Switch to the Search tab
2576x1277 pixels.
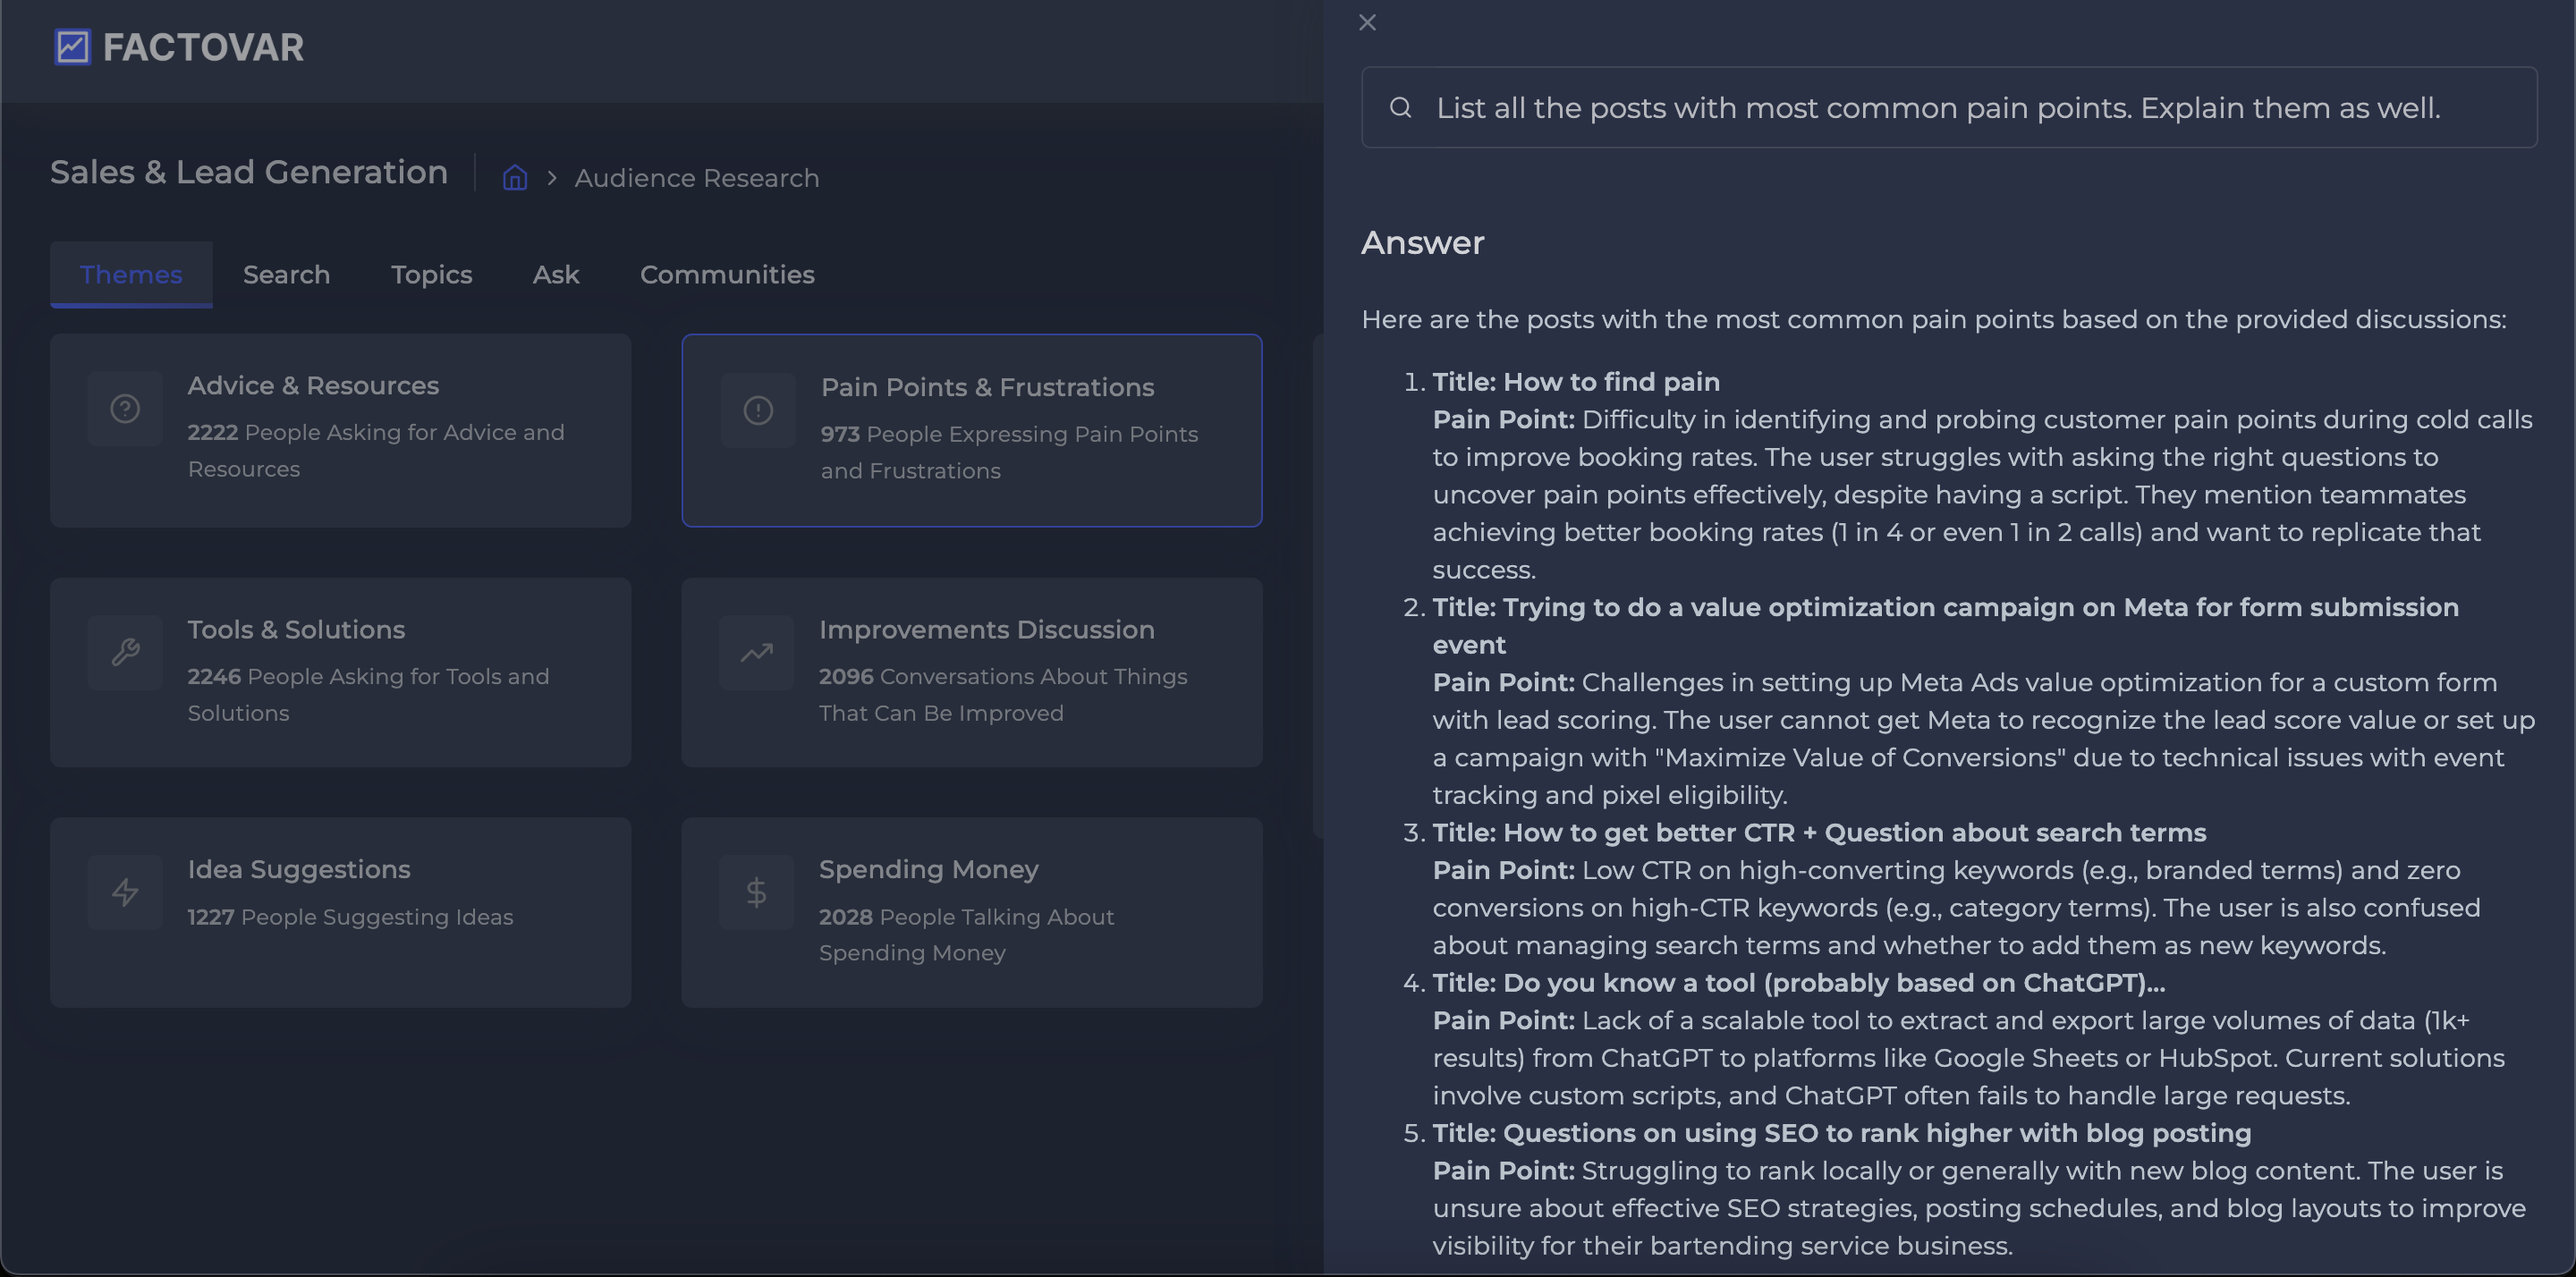(286, 275)
